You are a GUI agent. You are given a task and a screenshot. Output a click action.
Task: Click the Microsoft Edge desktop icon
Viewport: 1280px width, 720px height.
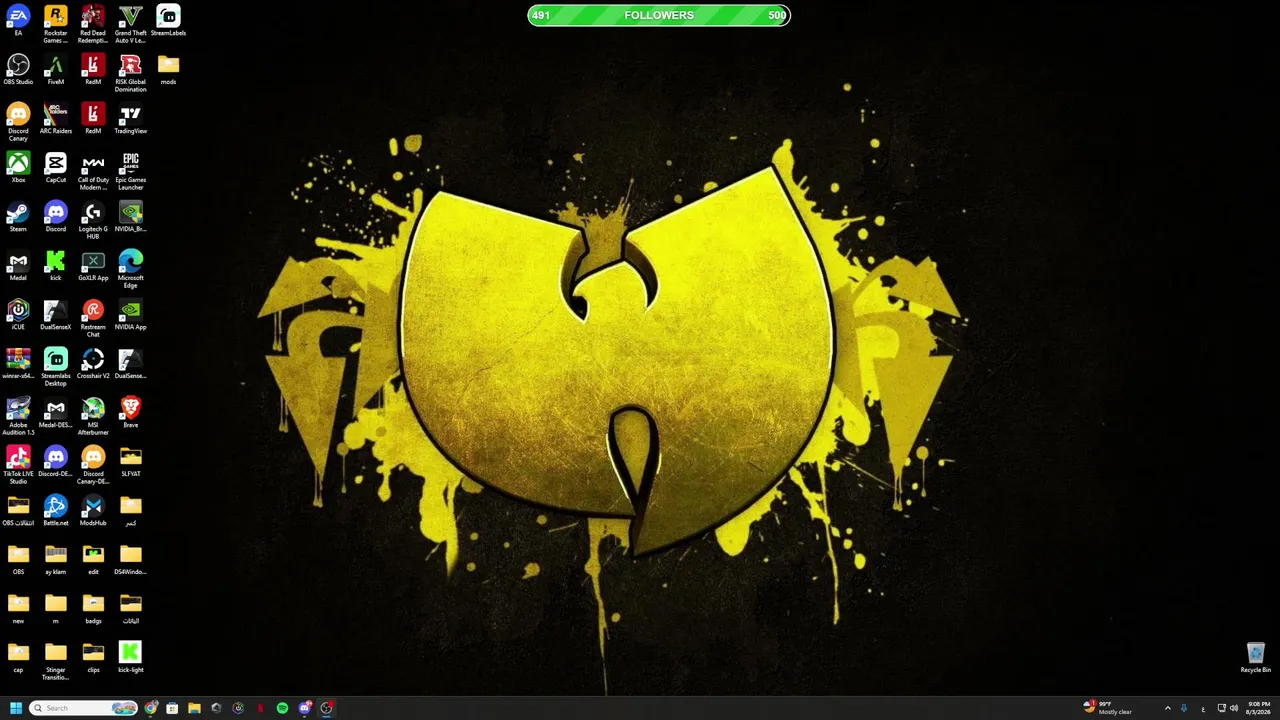[x=130, y=269]
